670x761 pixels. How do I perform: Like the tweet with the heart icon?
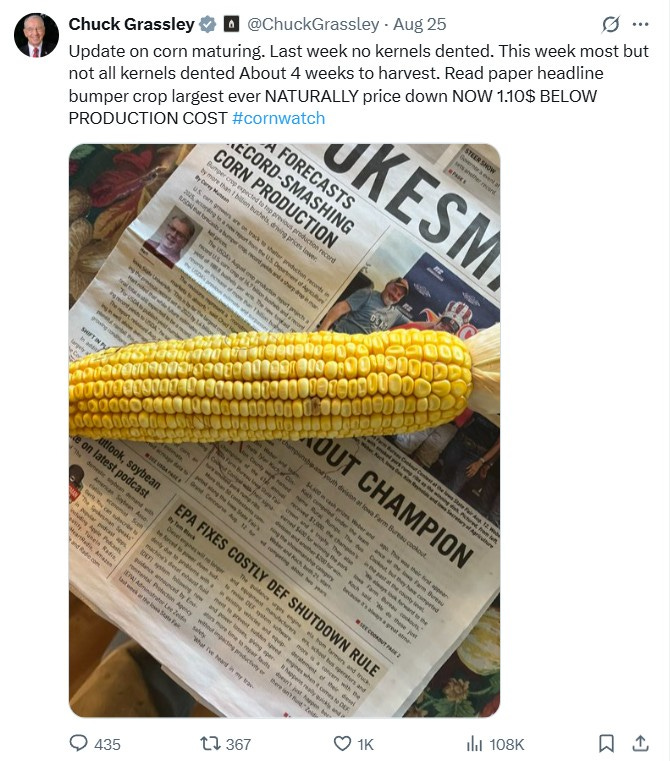point(342,744)
